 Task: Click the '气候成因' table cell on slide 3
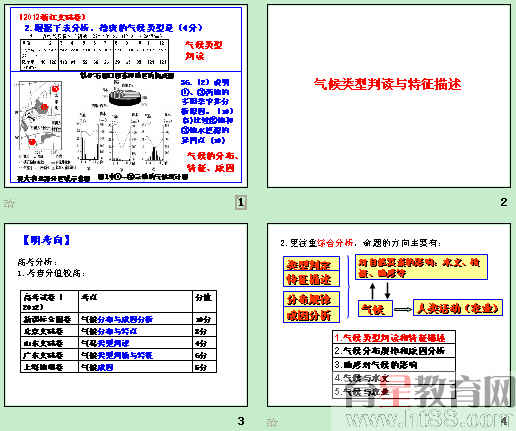click(135, 367)
